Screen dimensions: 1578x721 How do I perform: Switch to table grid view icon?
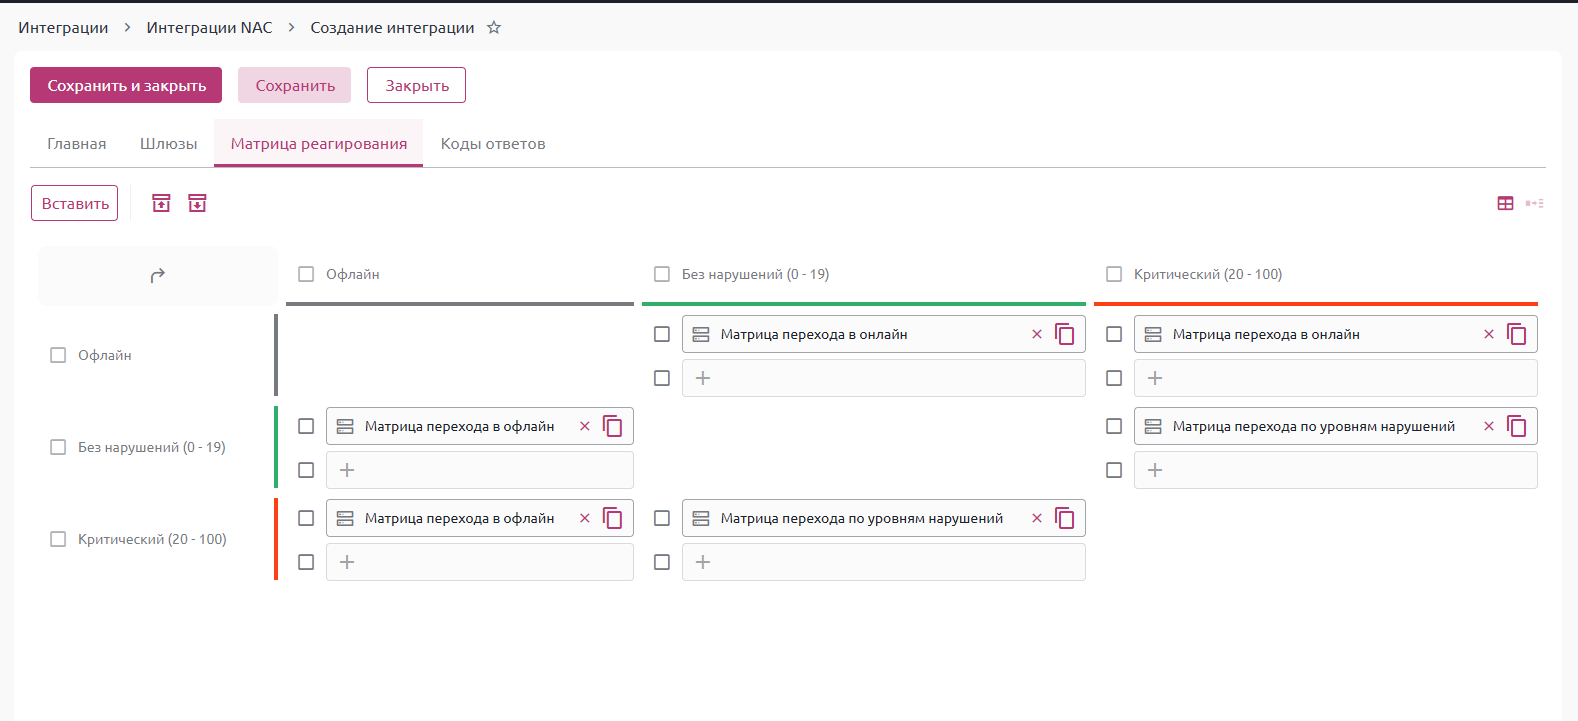point(1505,203)
